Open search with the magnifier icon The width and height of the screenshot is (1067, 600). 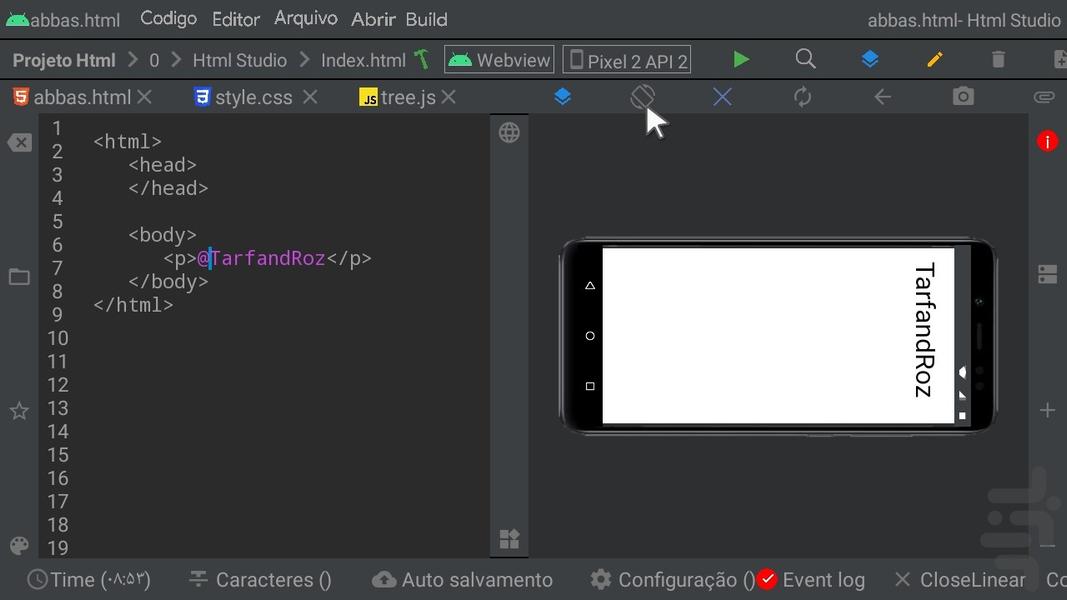pos(805,59)
